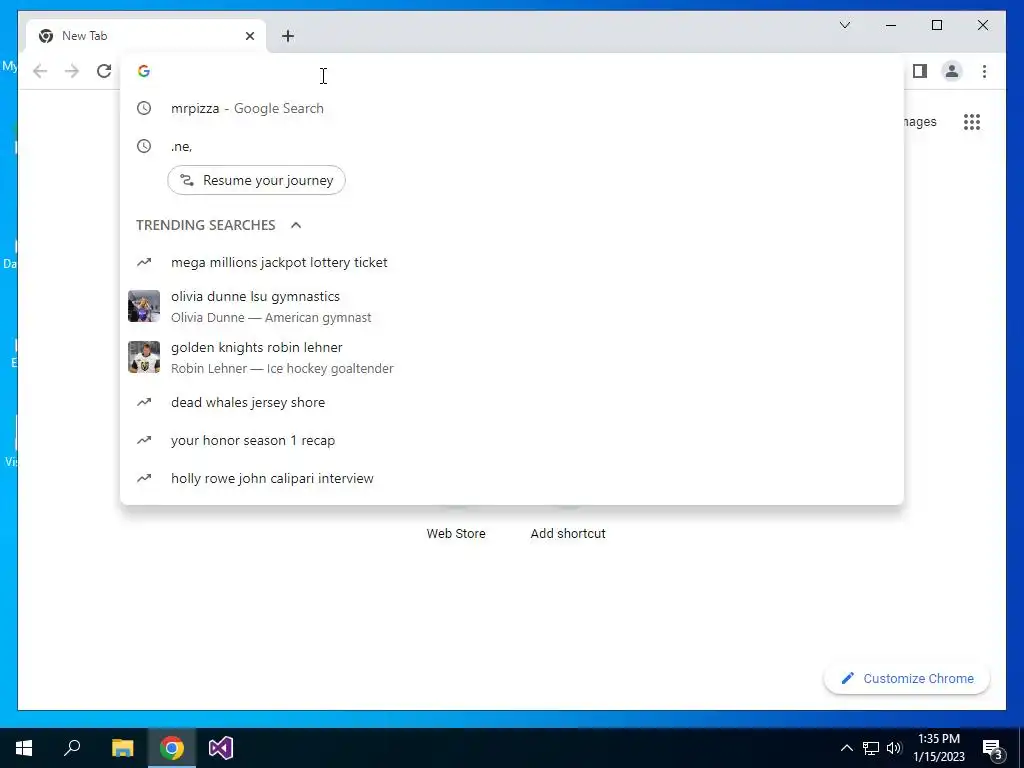Screen dimensions: 1024x768
Task: Open Visual Studio from taskbar
Action: click(x=221, y=748)
